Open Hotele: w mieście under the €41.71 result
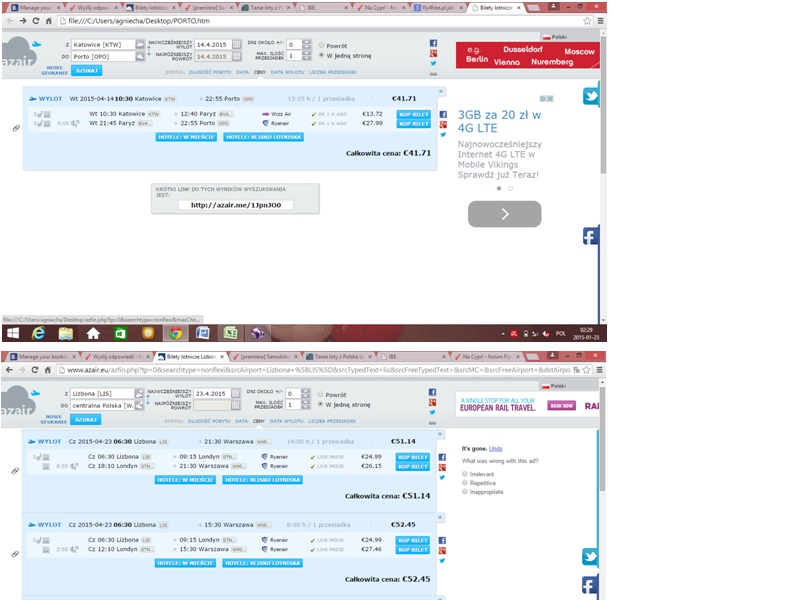Viewport: 800px width, 600px height. pos(186,137)
